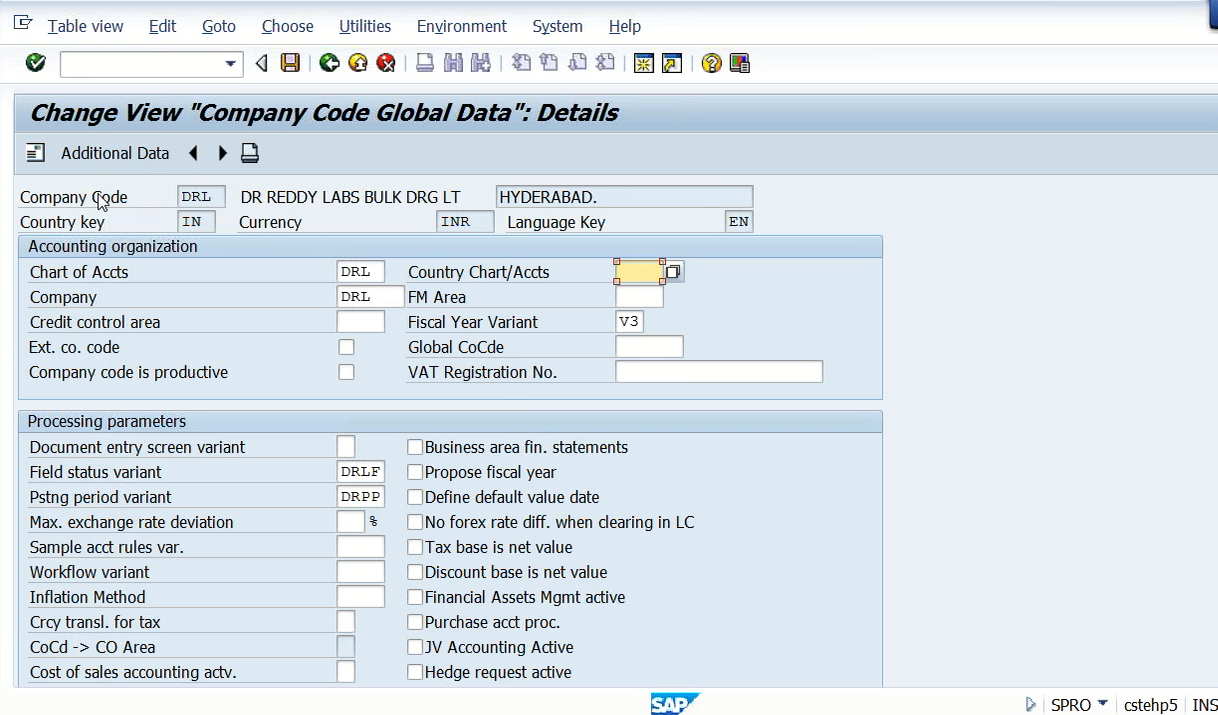The width and height of the screenshot is (1218, 715).
Task: Click the collapse command field triangle
Action: [262, 64]
